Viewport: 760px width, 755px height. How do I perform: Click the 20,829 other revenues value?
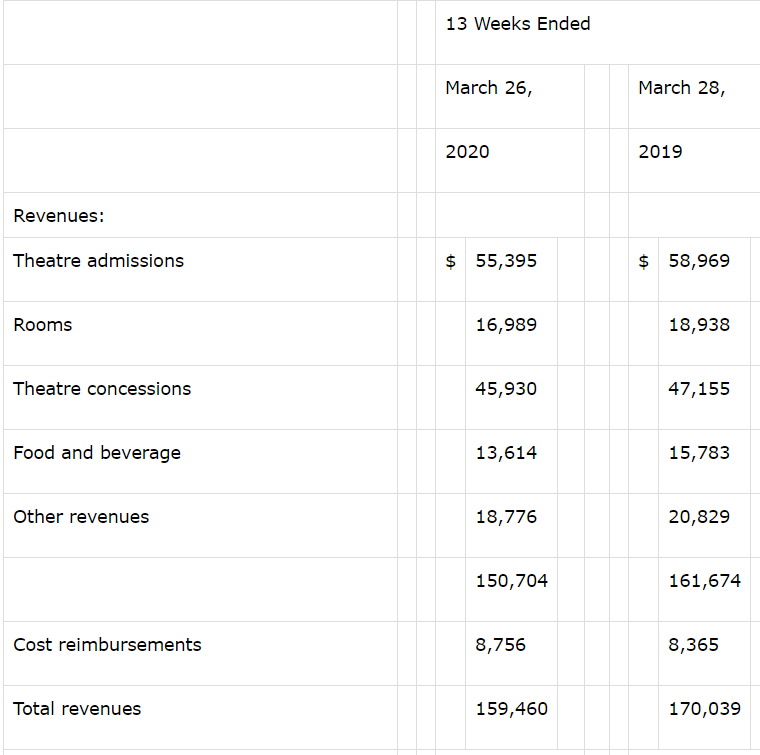click(x=699, y=517)
